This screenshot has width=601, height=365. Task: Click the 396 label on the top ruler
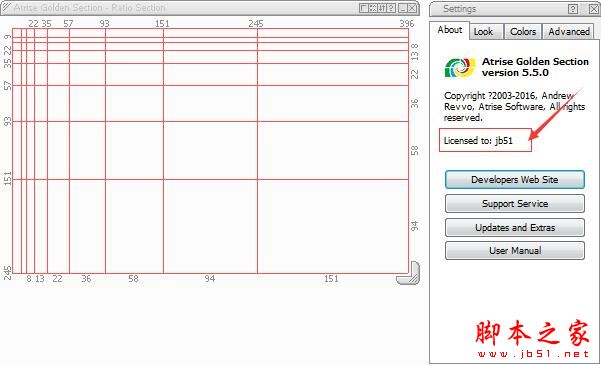(x=407, y=24)
